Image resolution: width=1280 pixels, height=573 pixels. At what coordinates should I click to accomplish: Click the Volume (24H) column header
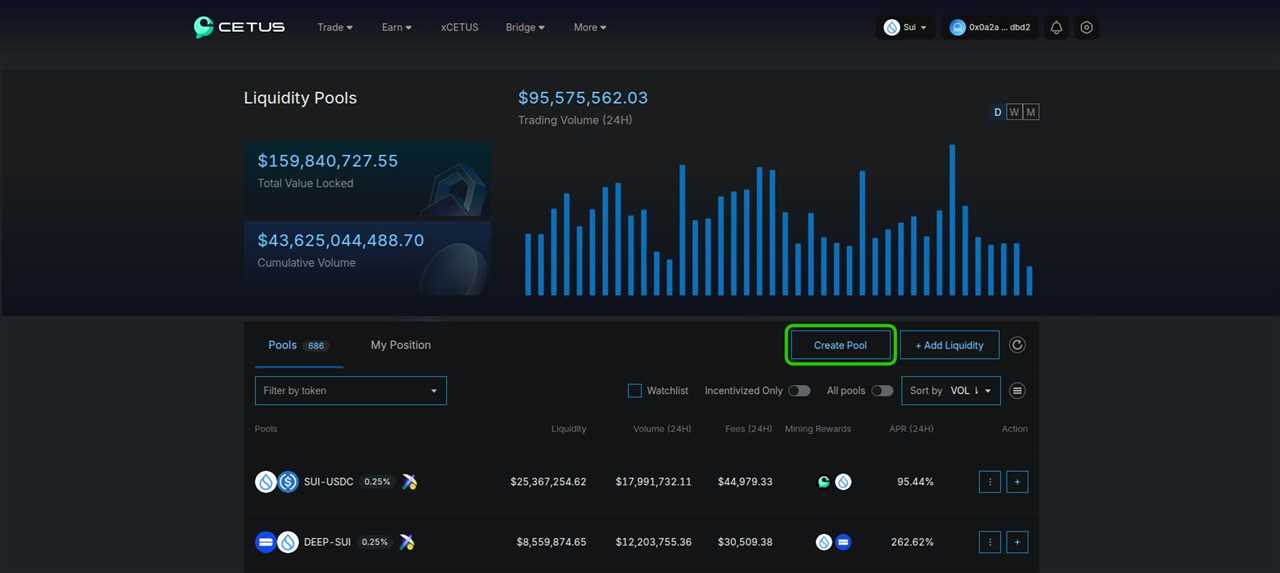click(x=662, y=429)
